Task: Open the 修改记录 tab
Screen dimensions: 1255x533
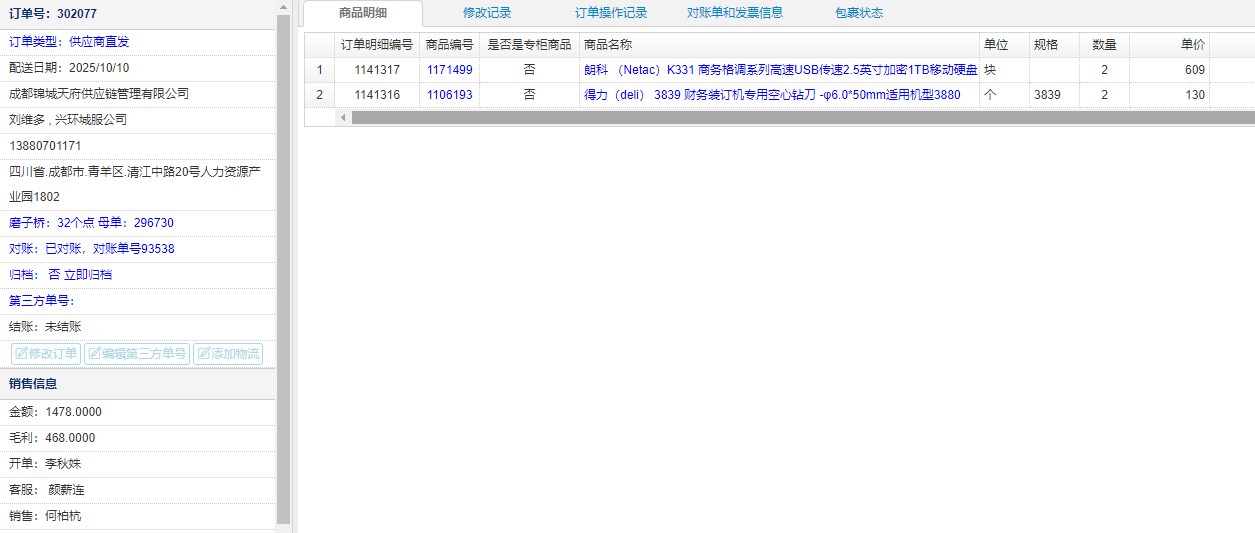Action: (x=487, y=13)
